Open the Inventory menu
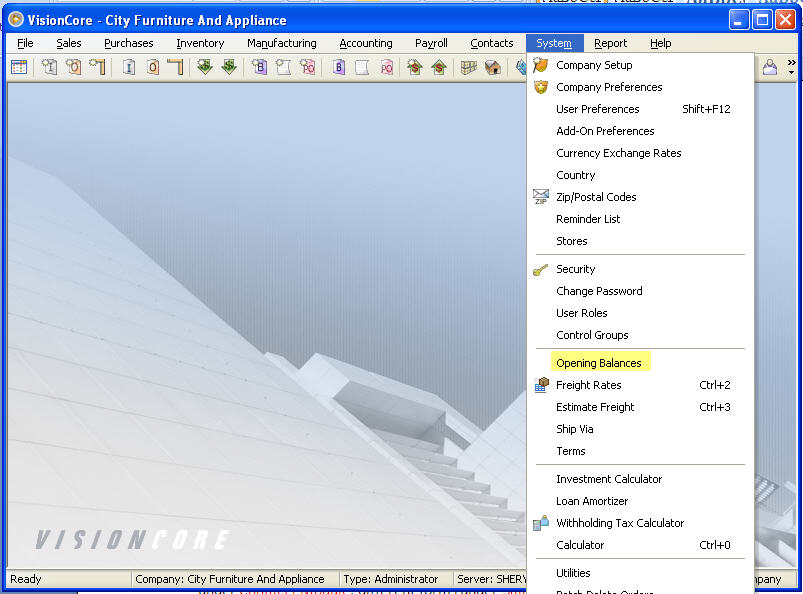The height and width of the screenshot is (594, 803). coord(200,44)
